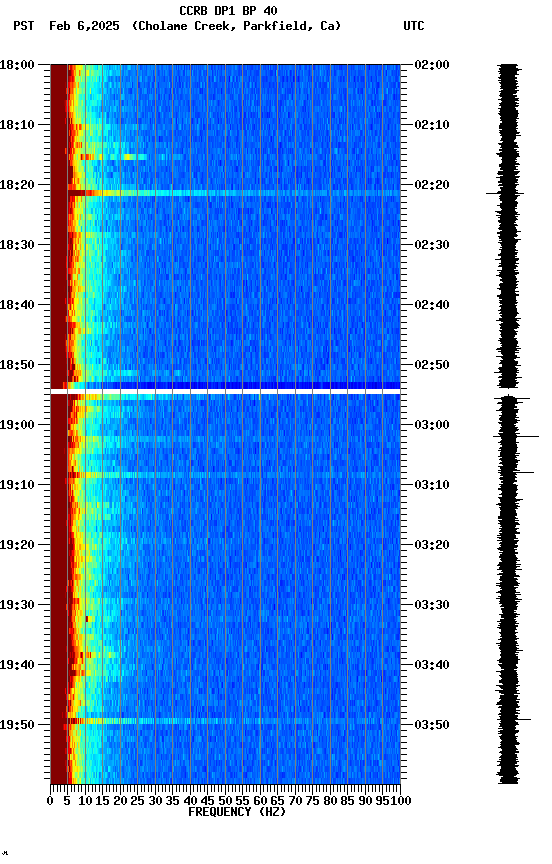Click the 100 Hz frequency axis label
552x864 pixels.
(401, 801)
